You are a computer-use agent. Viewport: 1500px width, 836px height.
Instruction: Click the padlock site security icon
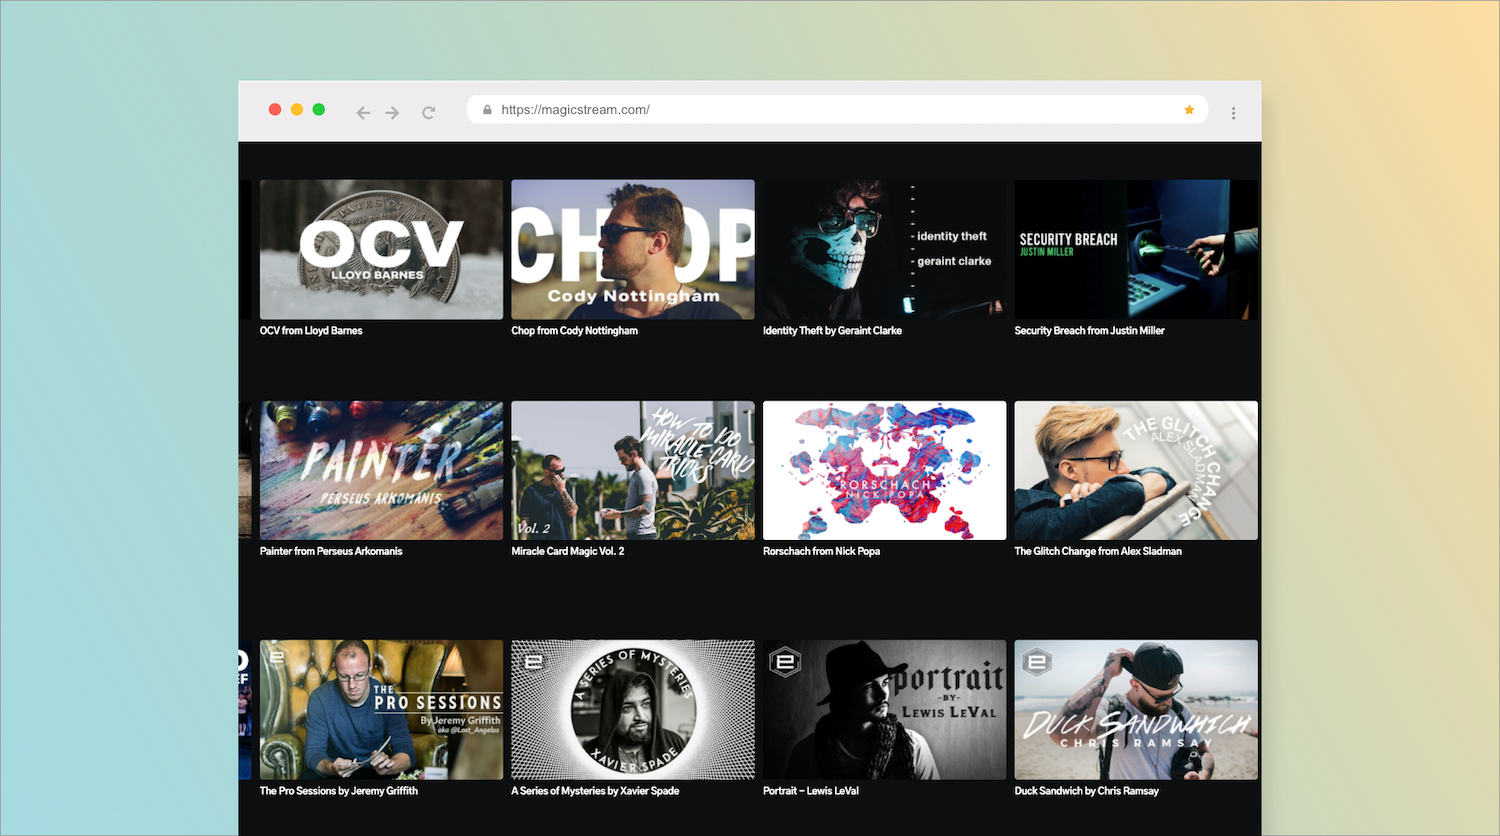[x=487, y=110]
